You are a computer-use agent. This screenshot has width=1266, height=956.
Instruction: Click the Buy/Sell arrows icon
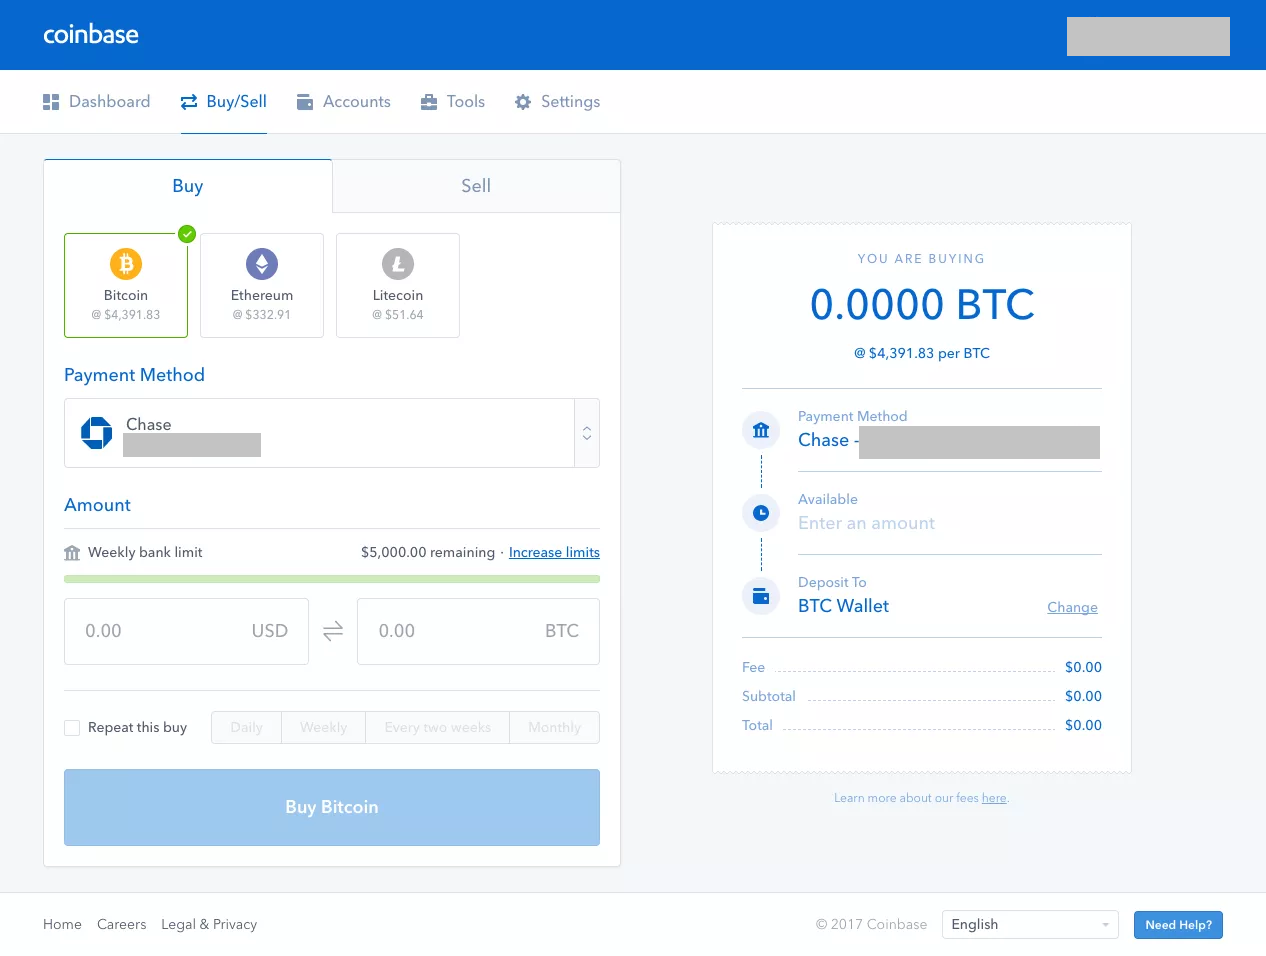click(189, 102)
